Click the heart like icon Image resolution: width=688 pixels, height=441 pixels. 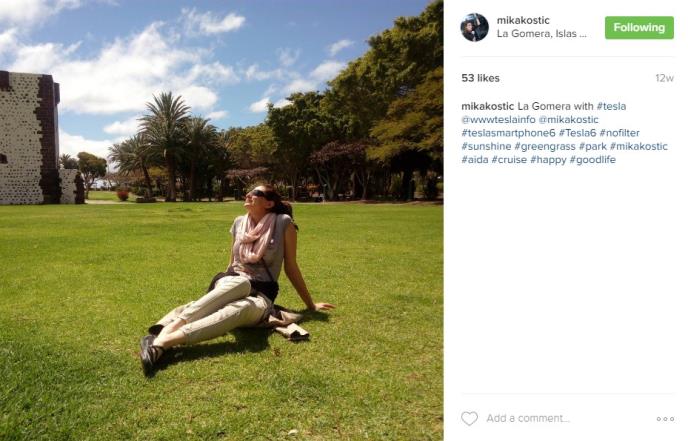pos(469,418)
